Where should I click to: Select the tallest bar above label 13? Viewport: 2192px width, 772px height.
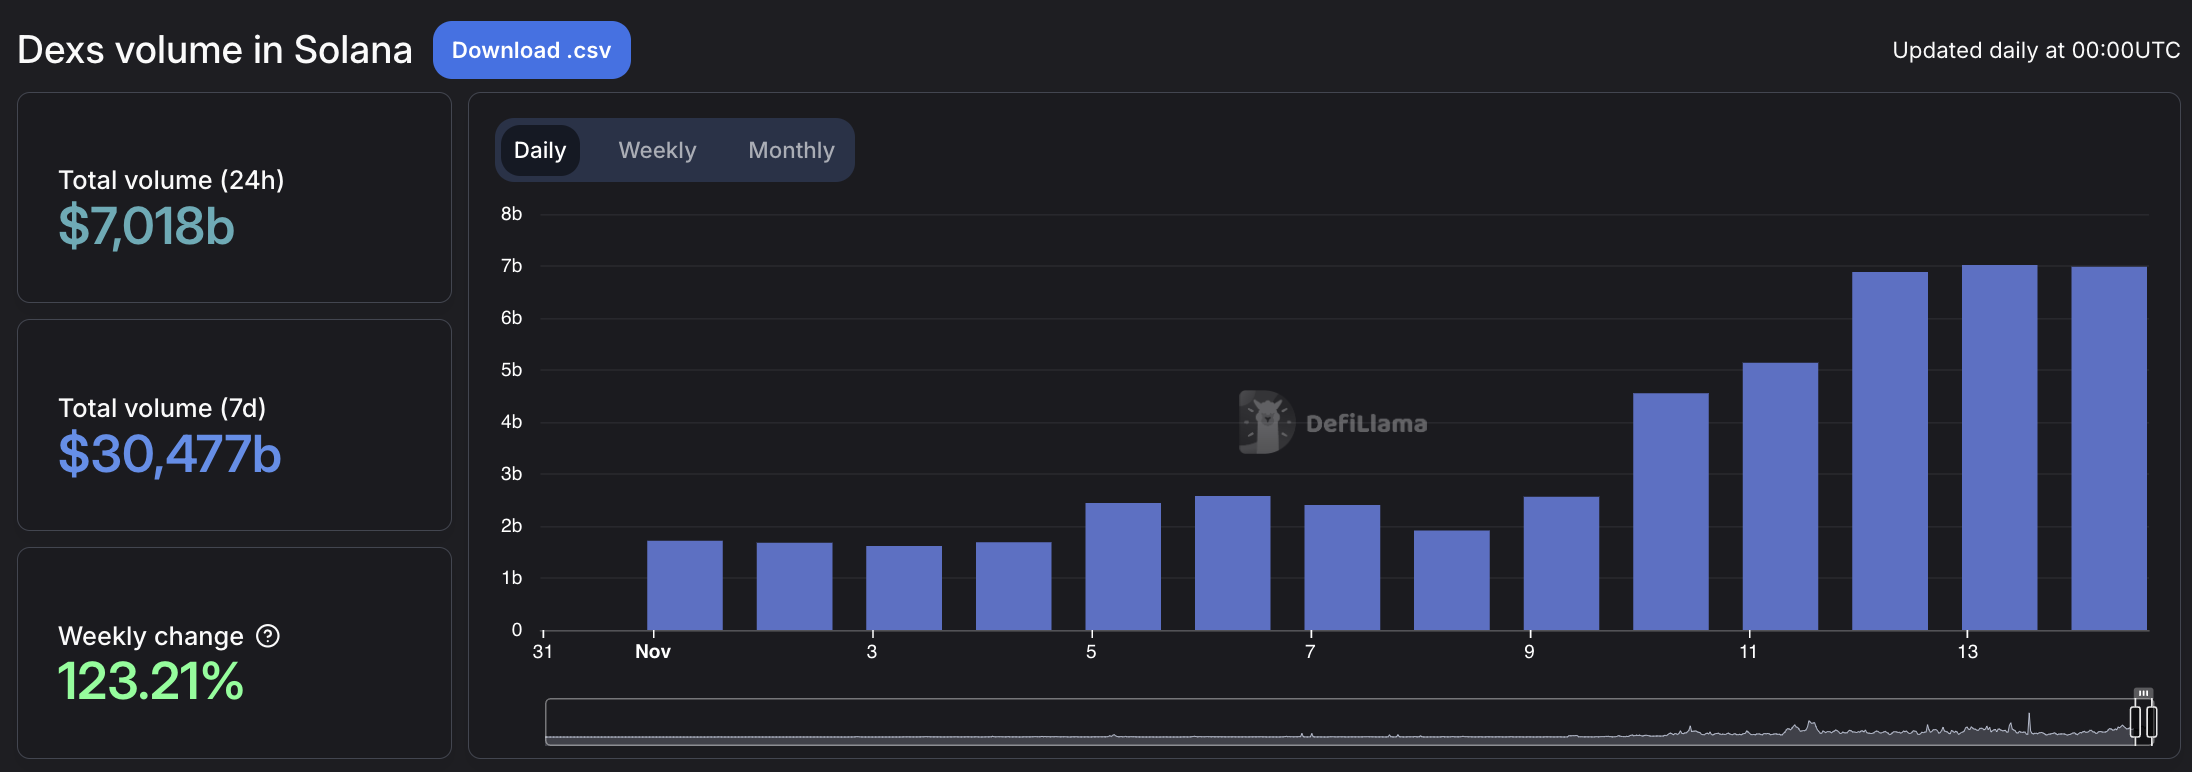coord(1999,447)
